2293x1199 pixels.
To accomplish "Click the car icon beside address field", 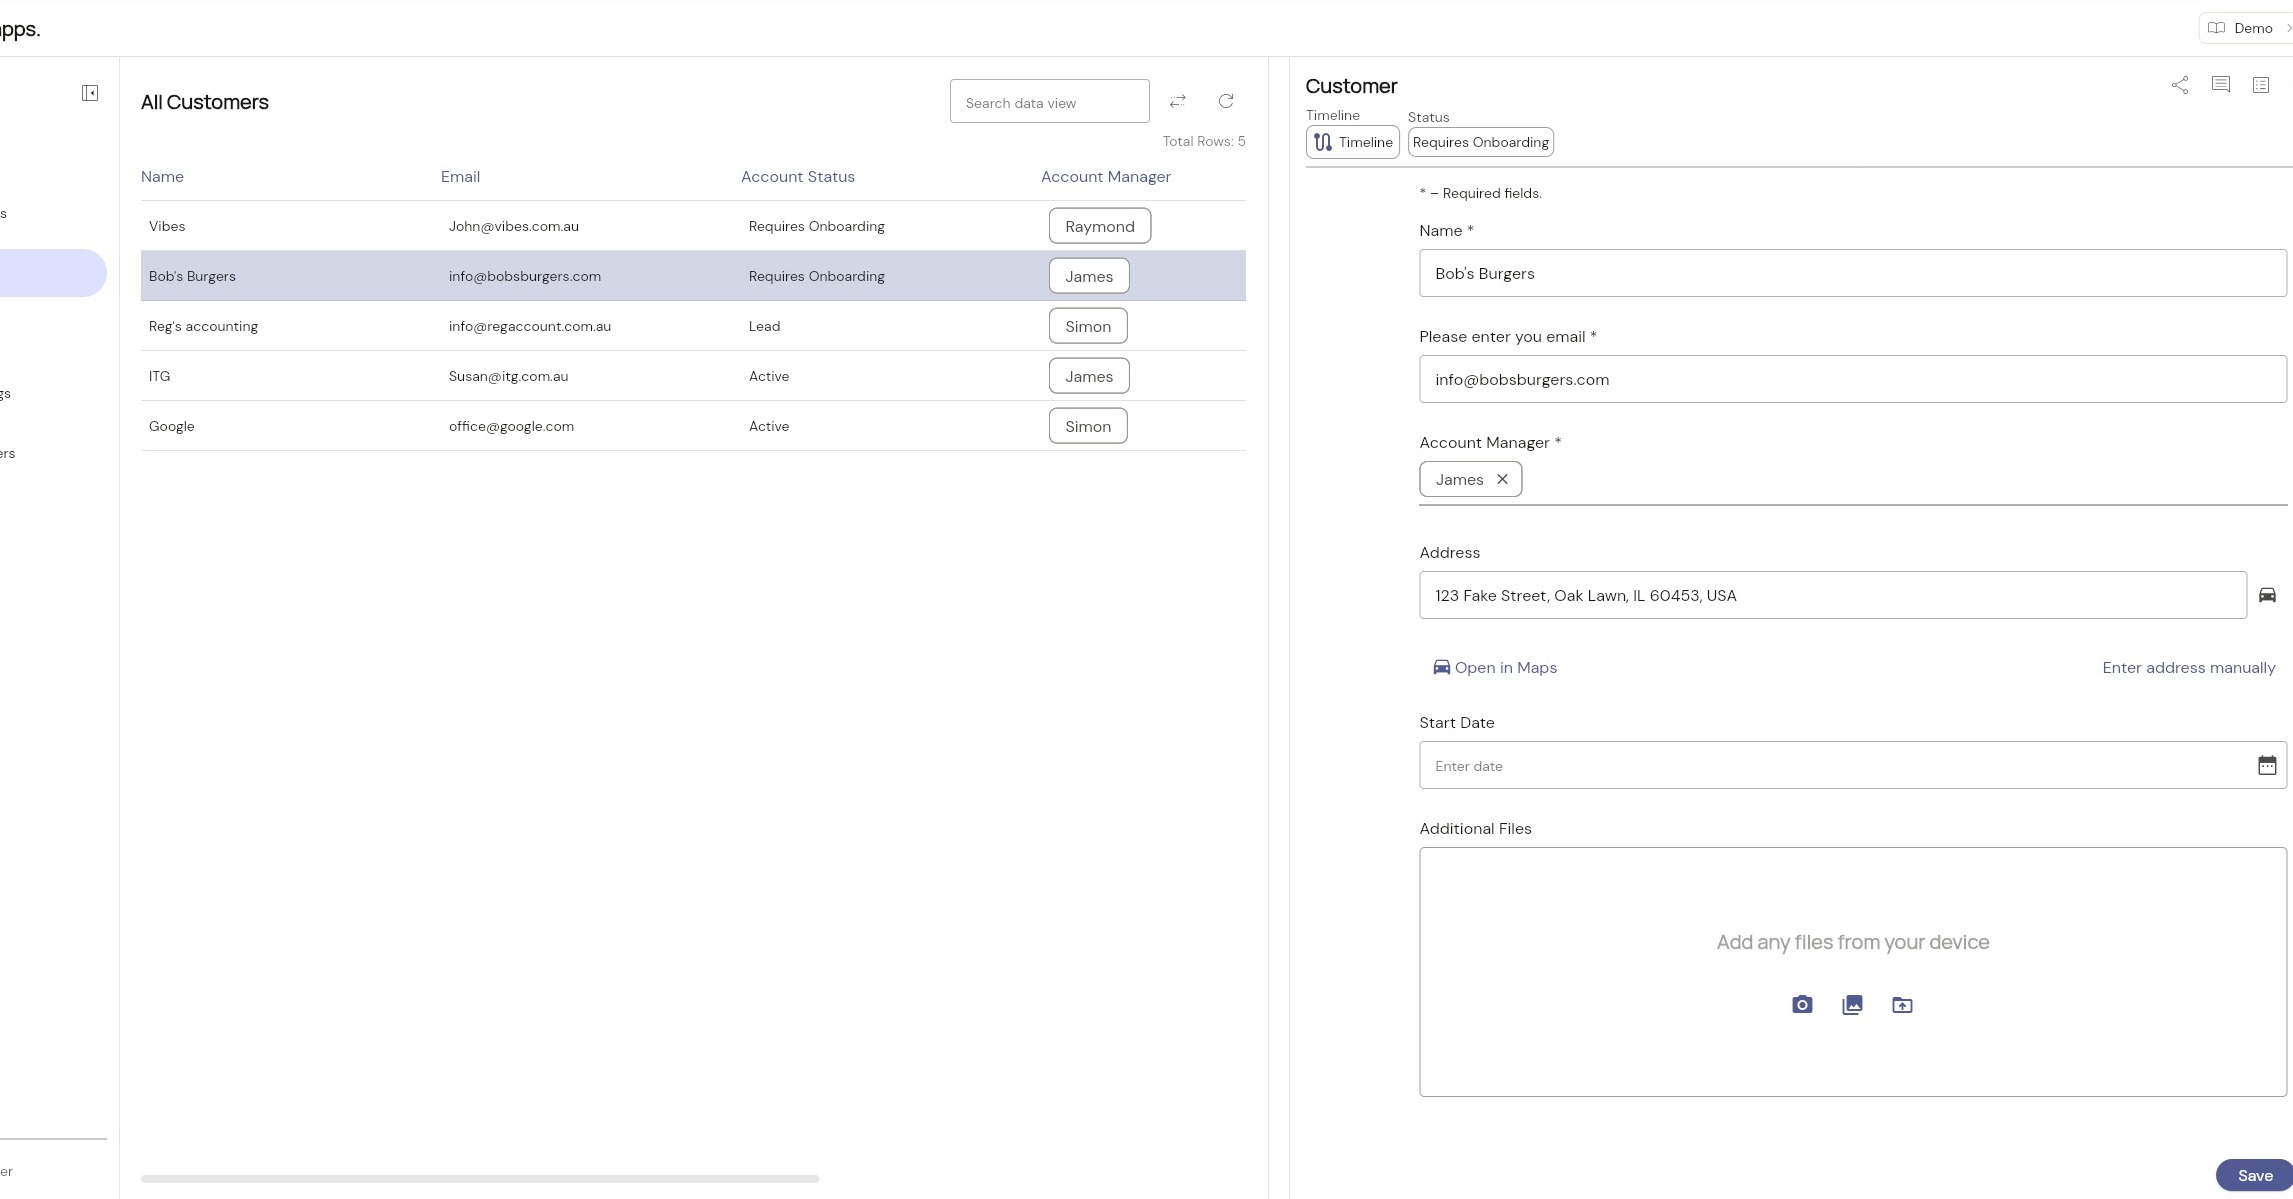I will 2267,595.
